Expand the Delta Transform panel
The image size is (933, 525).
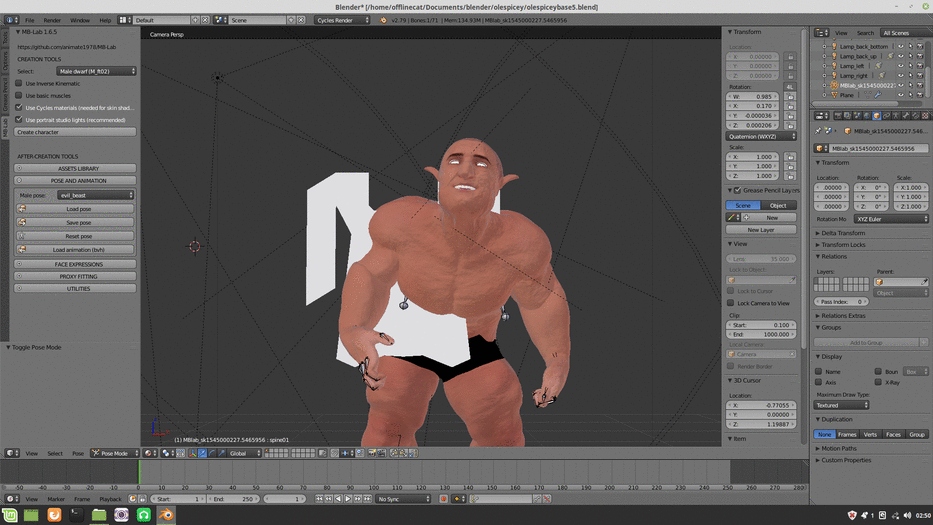[843, 233]
